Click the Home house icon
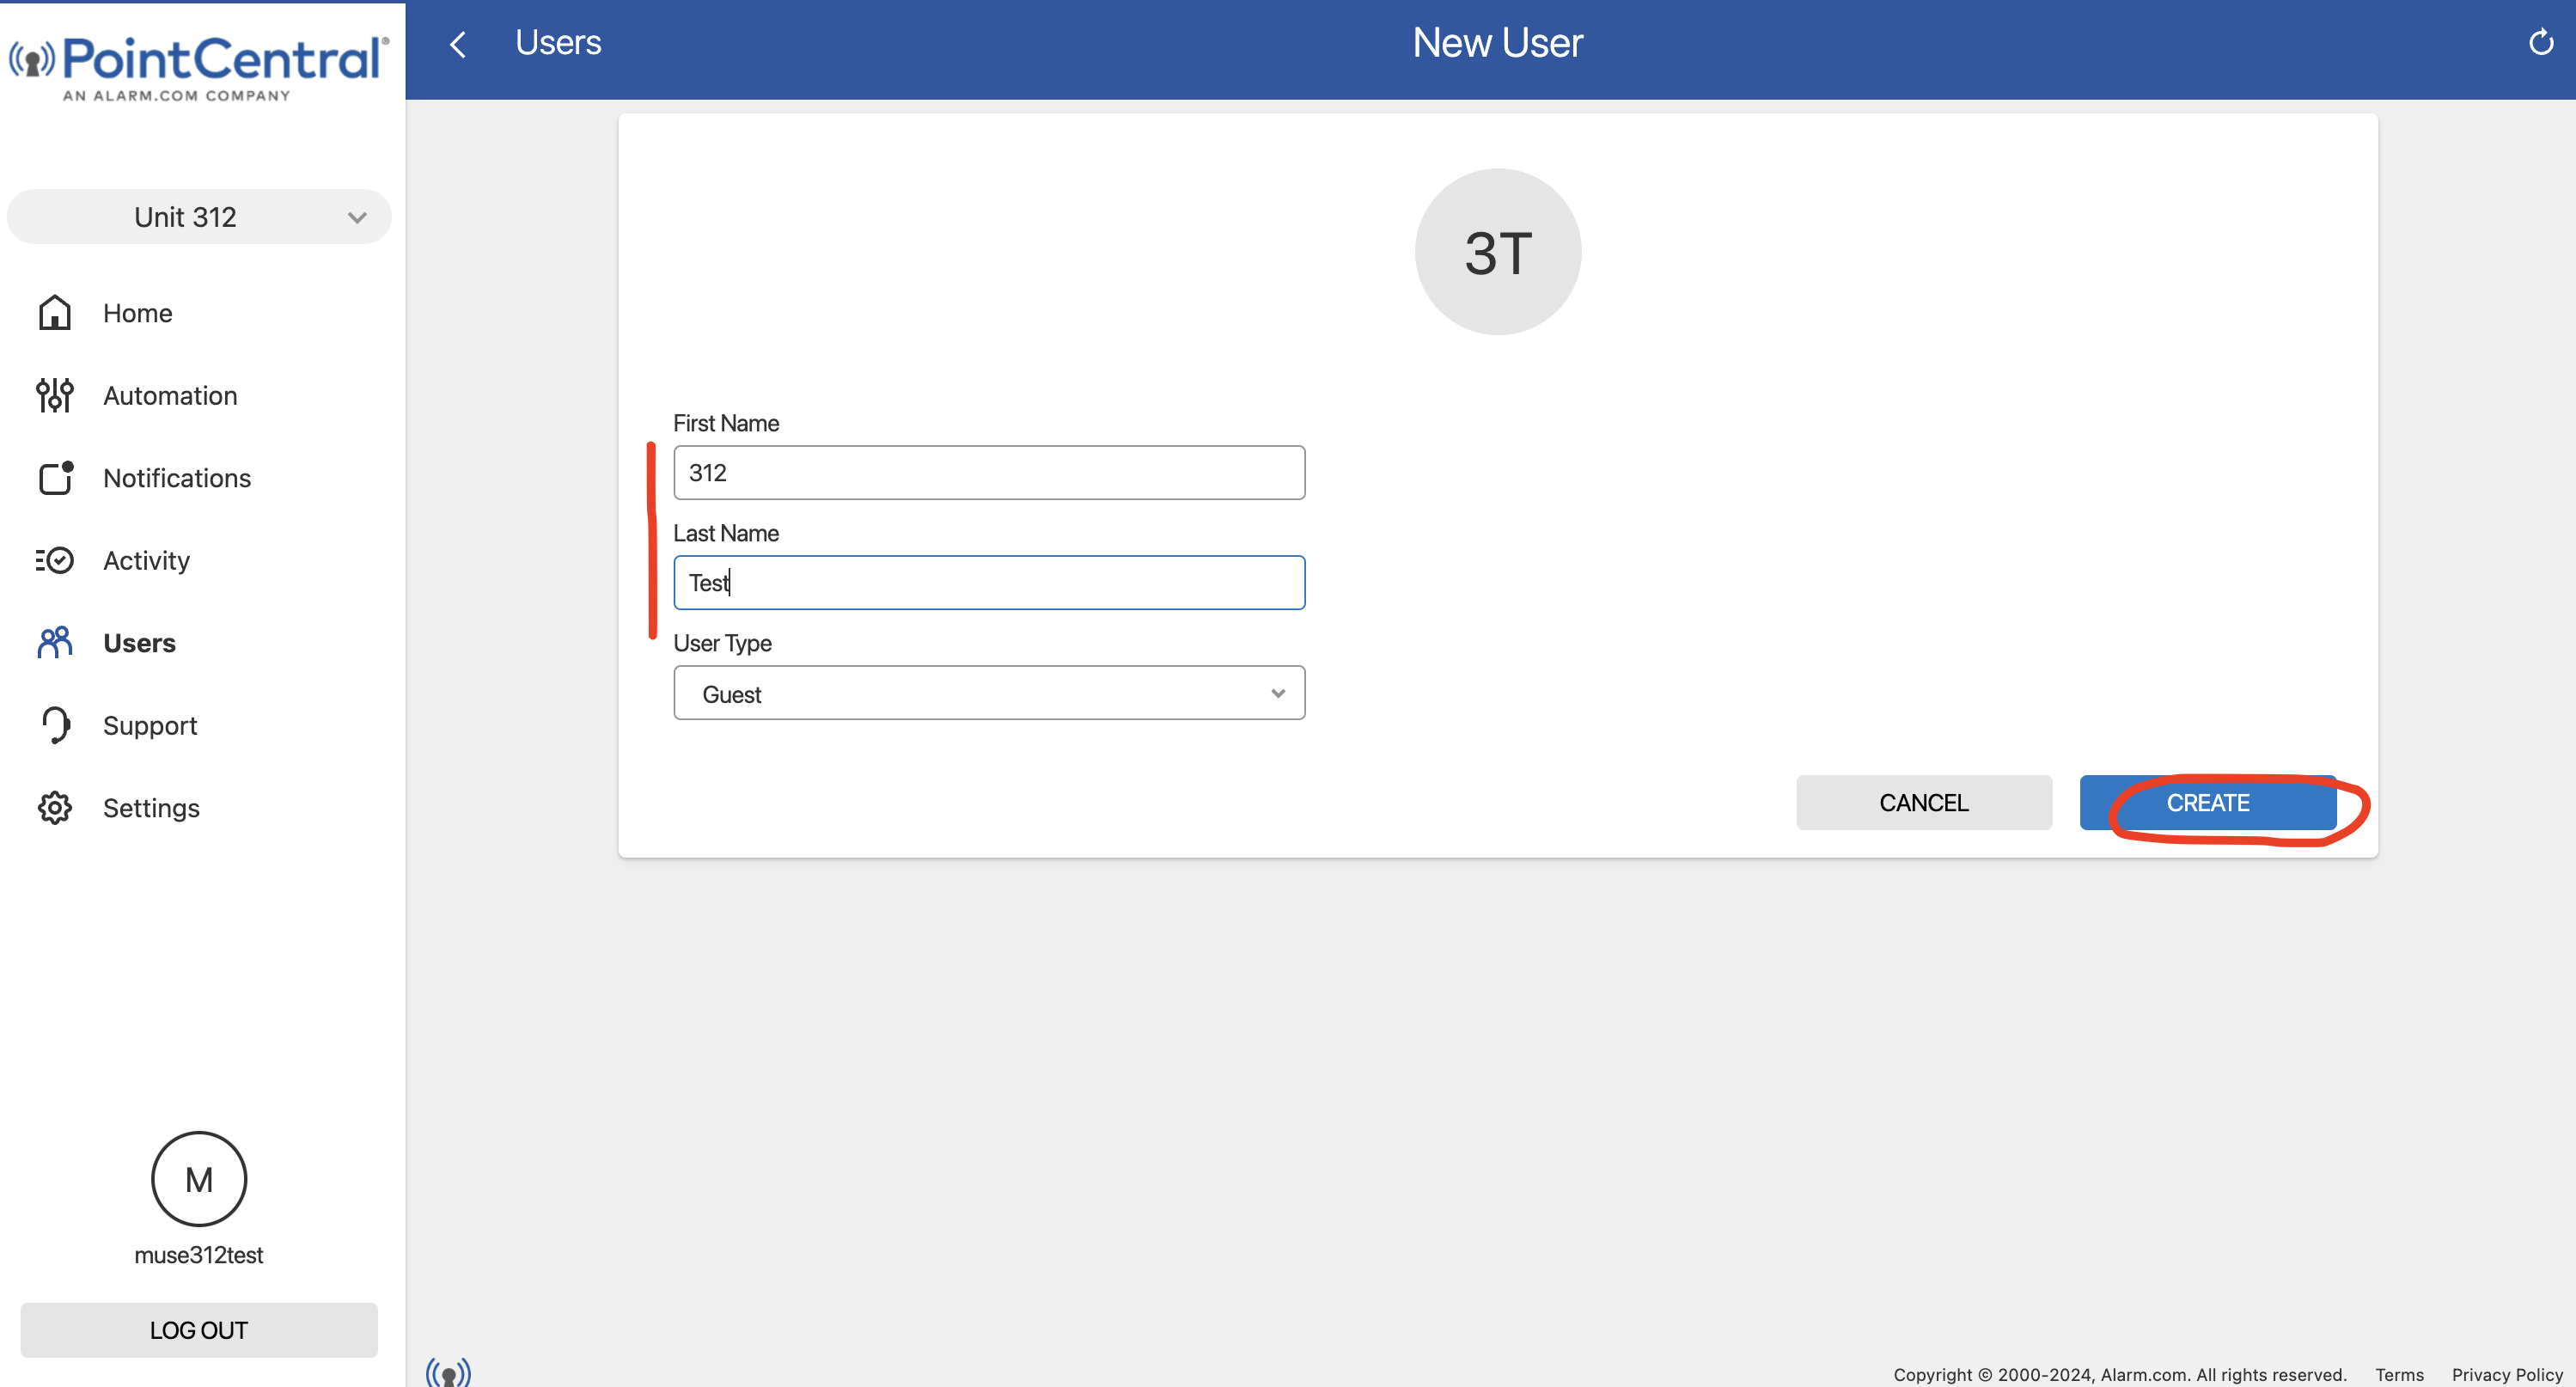2576x1387 pixels. pos(55,313)
